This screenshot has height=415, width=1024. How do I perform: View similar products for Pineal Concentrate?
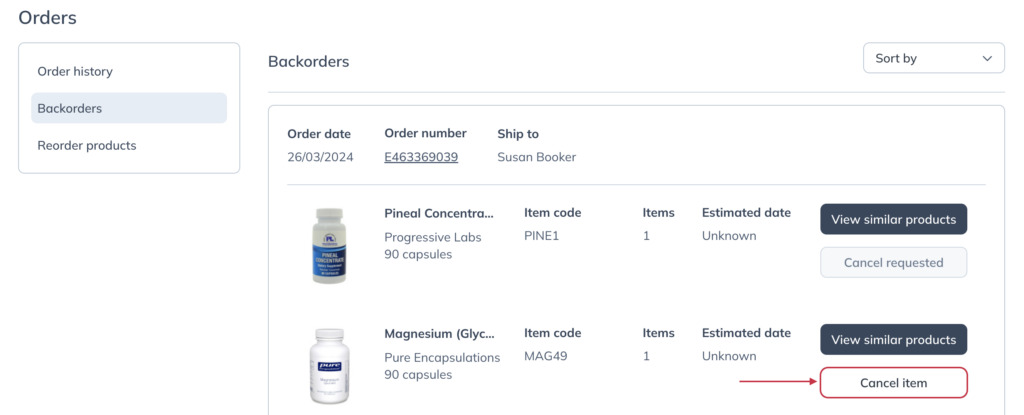point(893,219)
